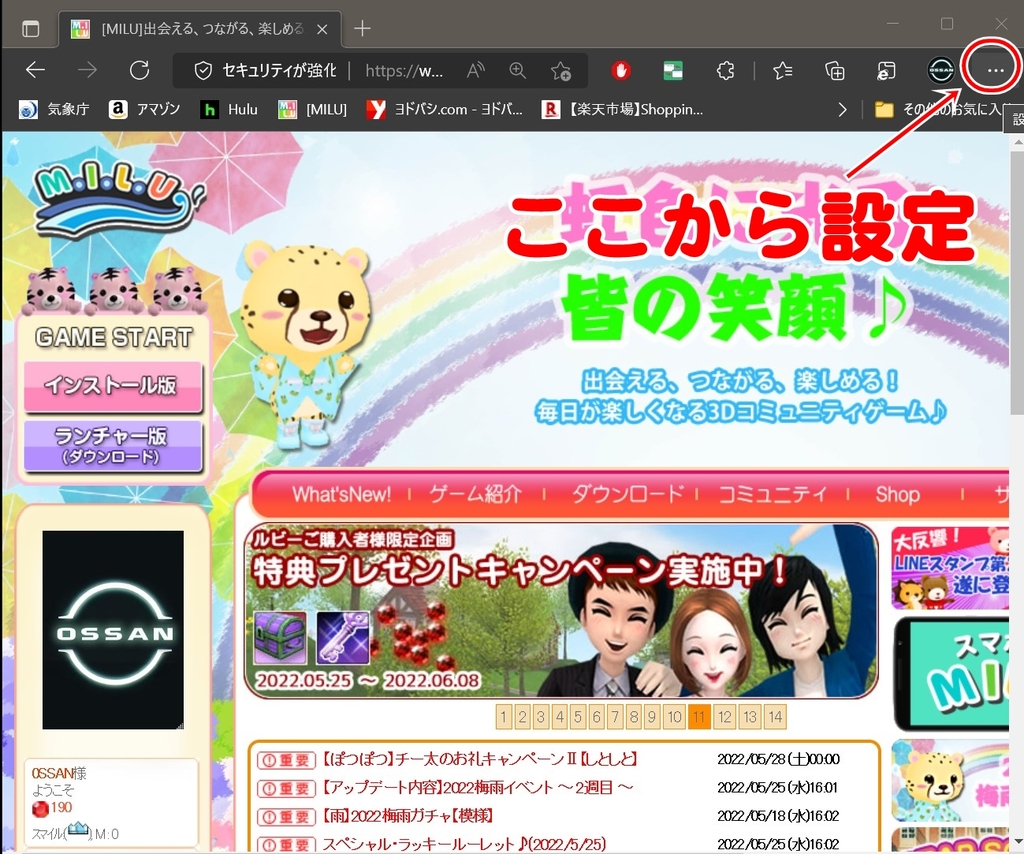Select banner page number 12
Image resolution: width=1024 pixels, height=854 pixels.
click(x=725, y=716)
